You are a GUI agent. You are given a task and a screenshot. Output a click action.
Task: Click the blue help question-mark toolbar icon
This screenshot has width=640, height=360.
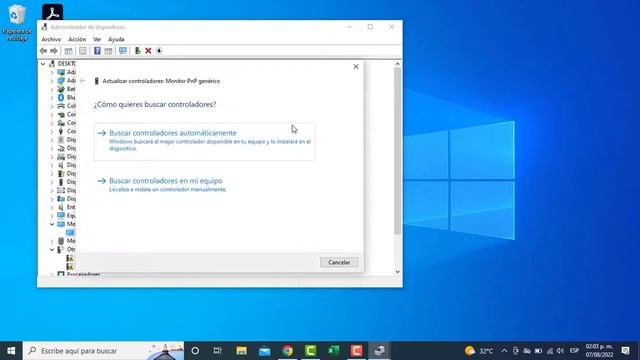click(x=97, y=51)
